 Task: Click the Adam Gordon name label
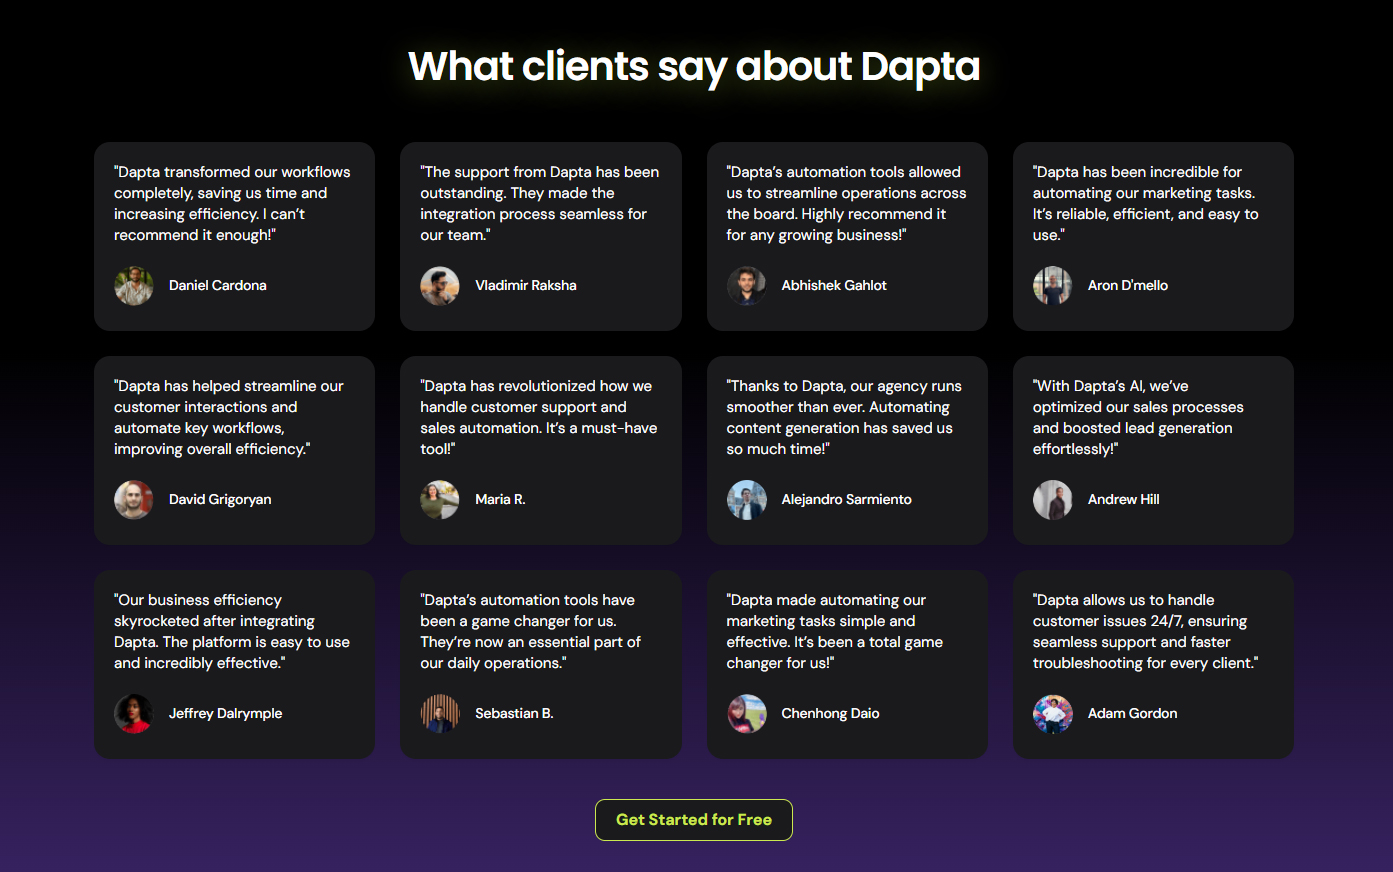pos(1132,714)
